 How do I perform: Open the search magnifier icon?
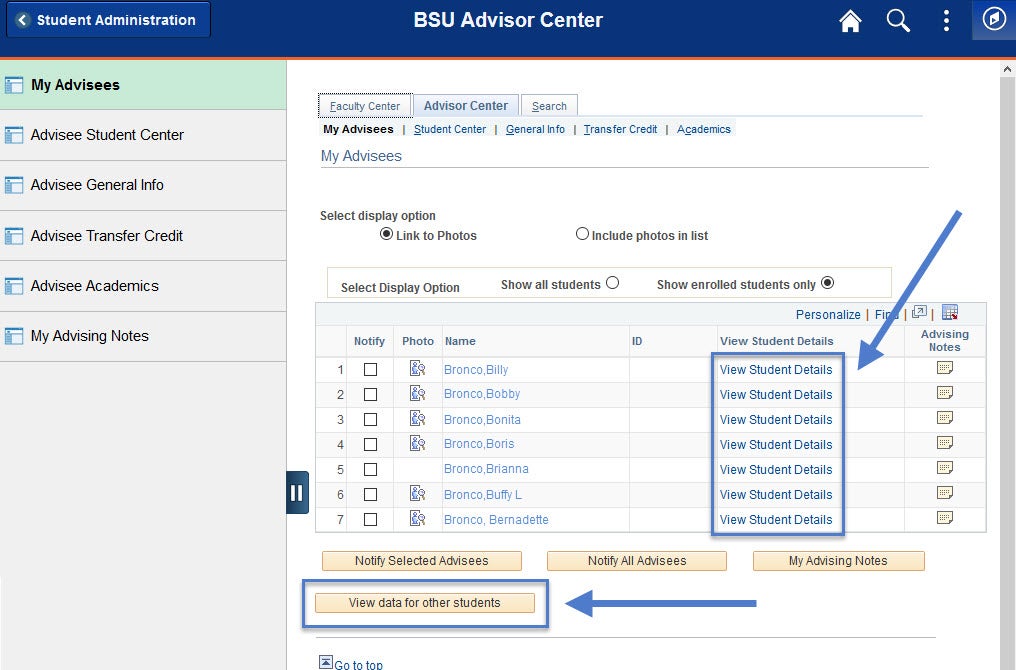tap(898, 20)
